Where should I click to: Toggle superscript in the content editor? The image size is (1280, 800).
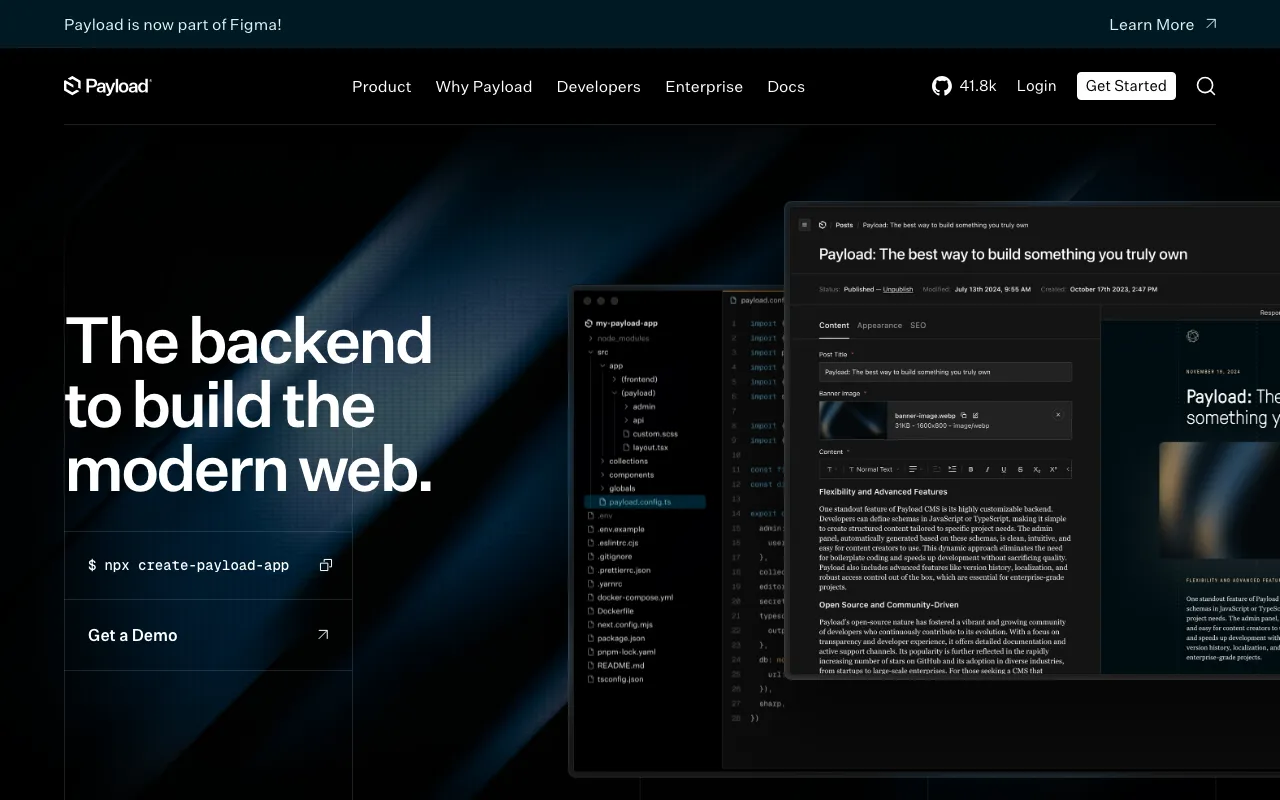(1053, 469)
